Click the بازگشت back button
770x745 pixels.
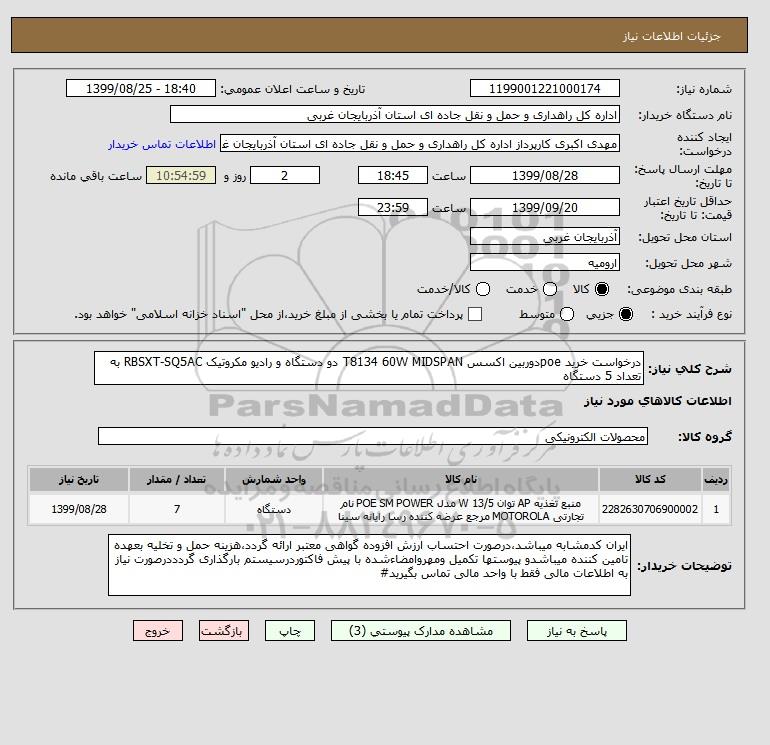click(224, 631)
